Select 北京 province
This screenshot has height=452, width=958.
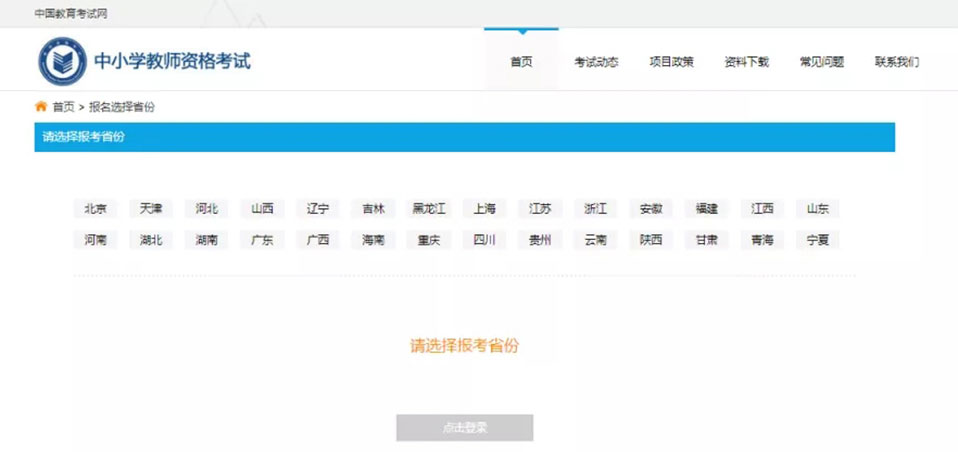pos(95,209)
